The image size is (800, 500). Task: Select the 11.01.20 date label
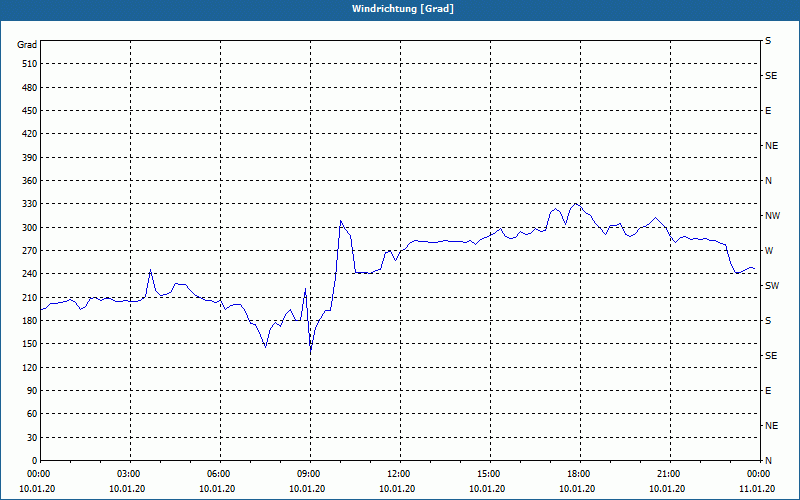[x=757, y=489]
